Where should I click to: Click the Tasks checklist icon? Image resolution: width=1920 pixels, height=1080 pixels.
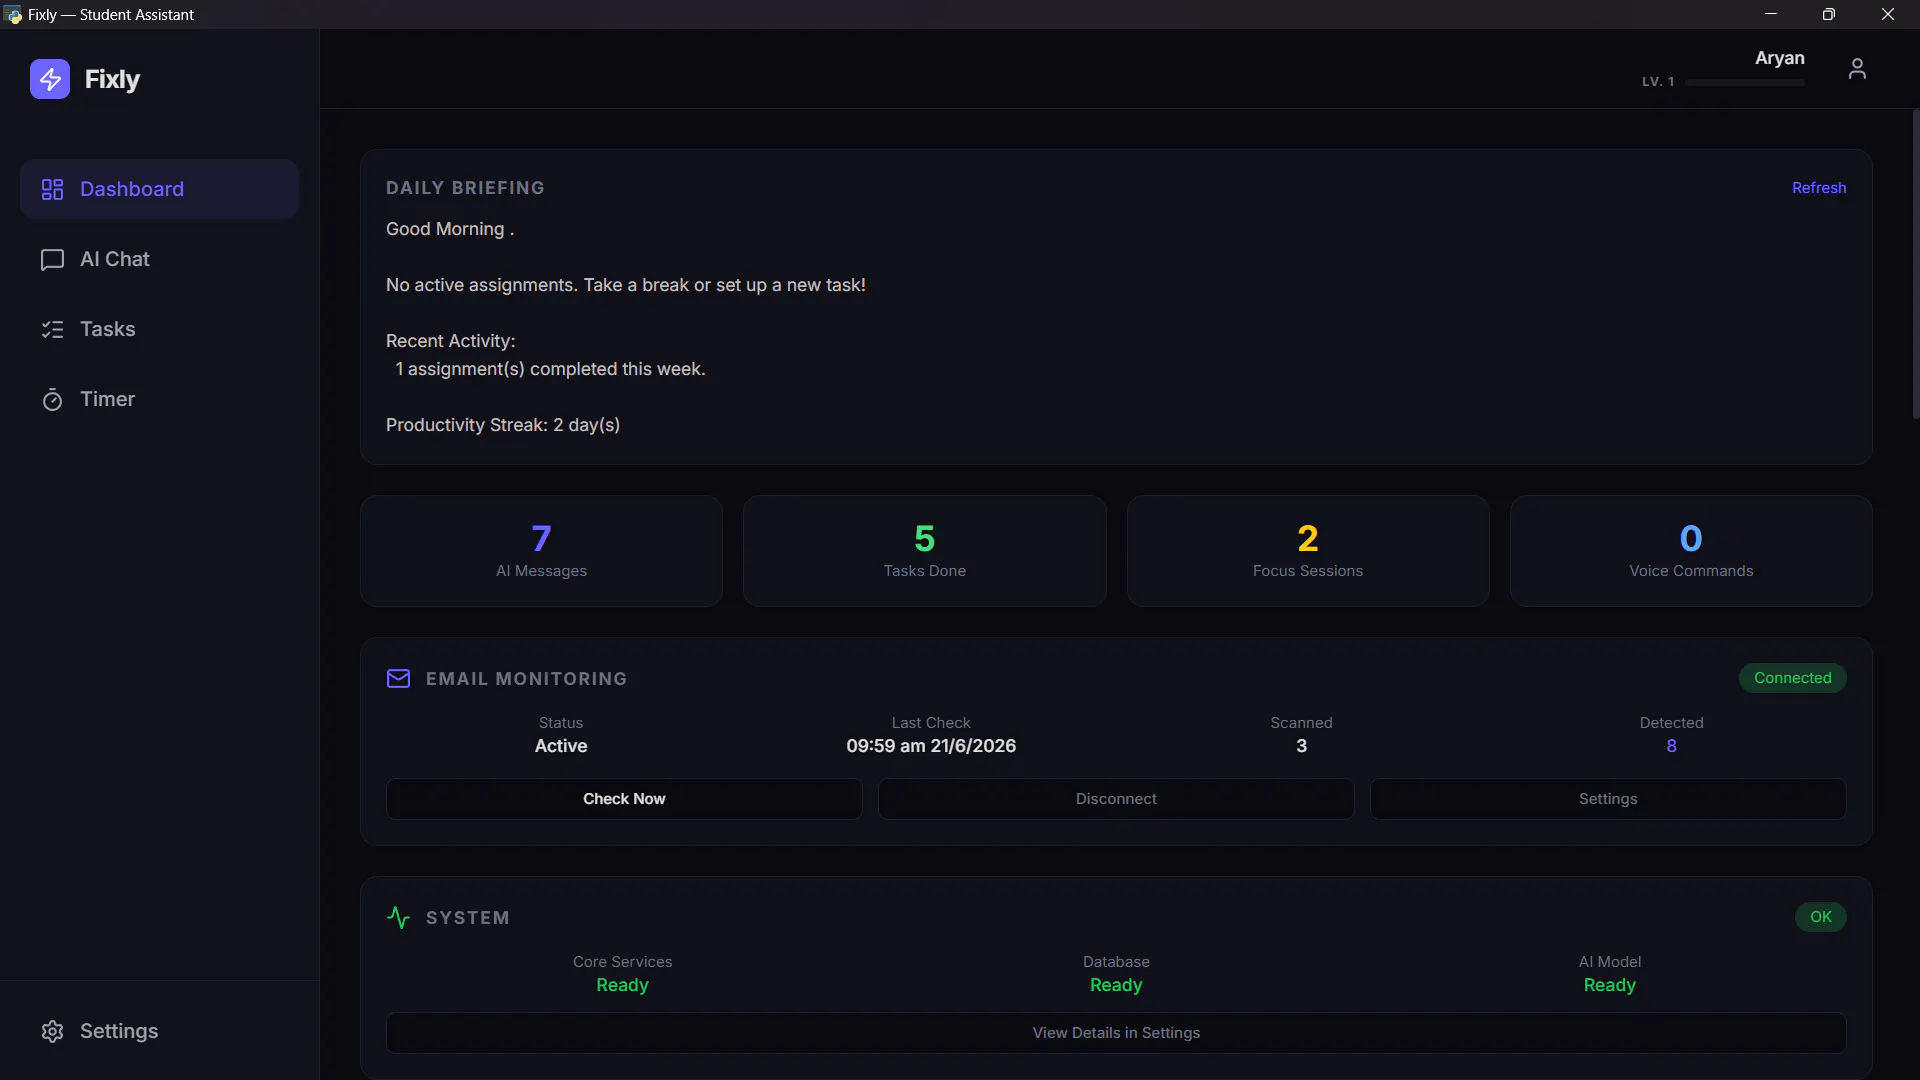52,330
